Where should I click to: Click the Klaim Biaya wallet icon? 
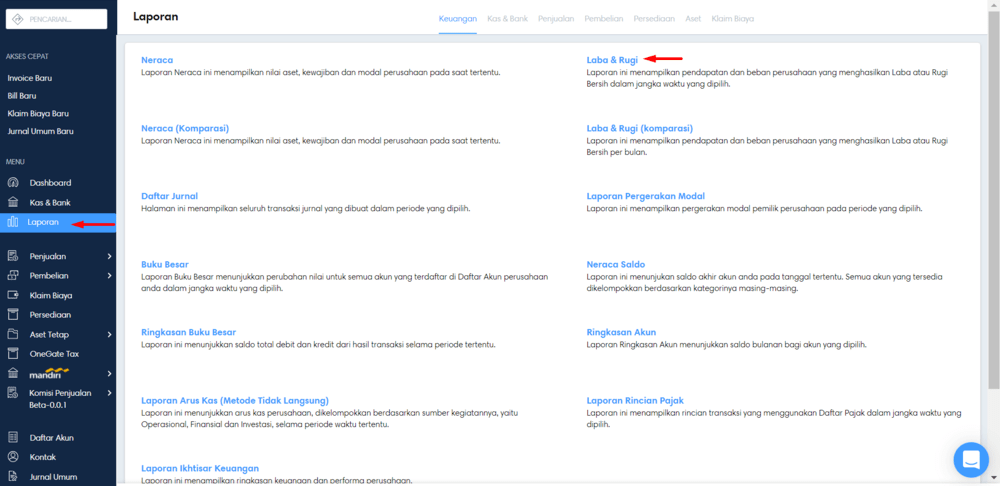13,295
